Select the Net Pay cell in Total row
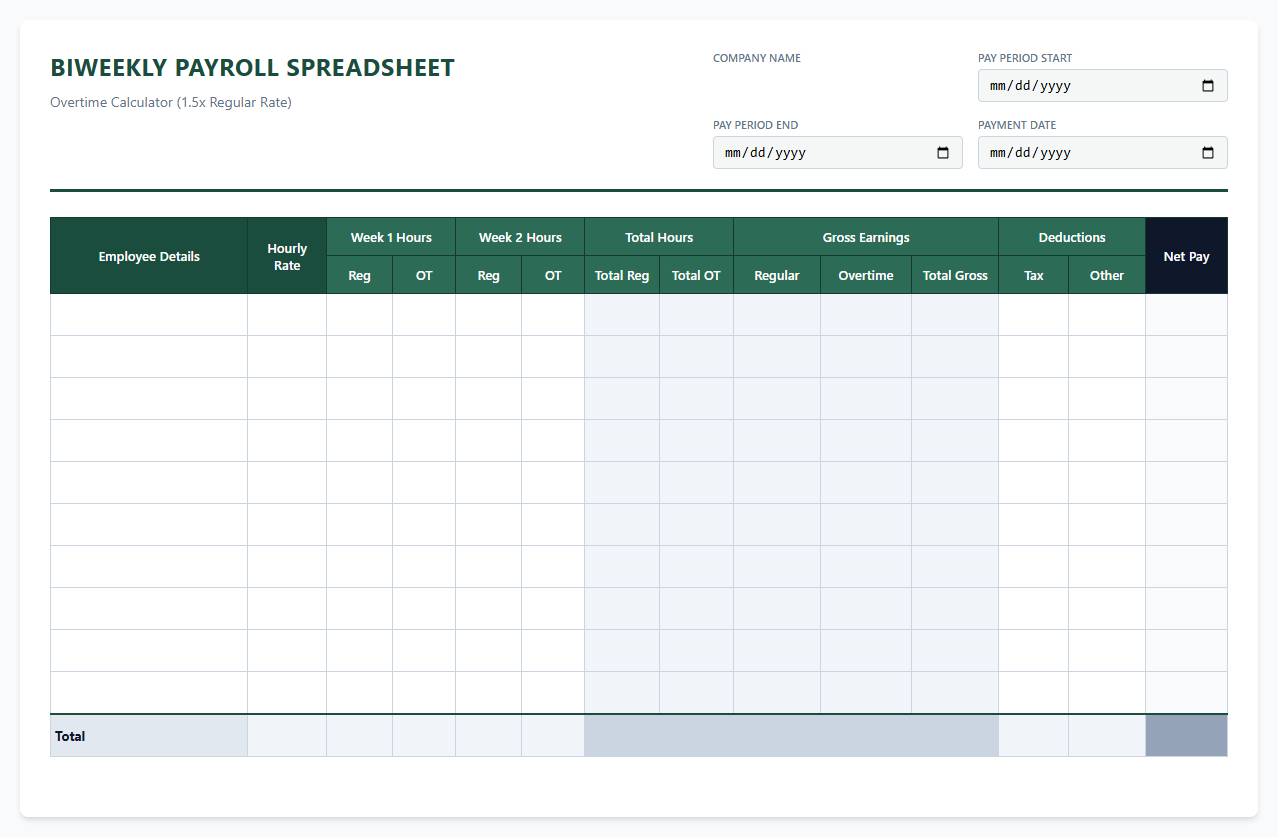Image resolution: width=1278 pixels, height=837 pixels. tap(1187, 736)
